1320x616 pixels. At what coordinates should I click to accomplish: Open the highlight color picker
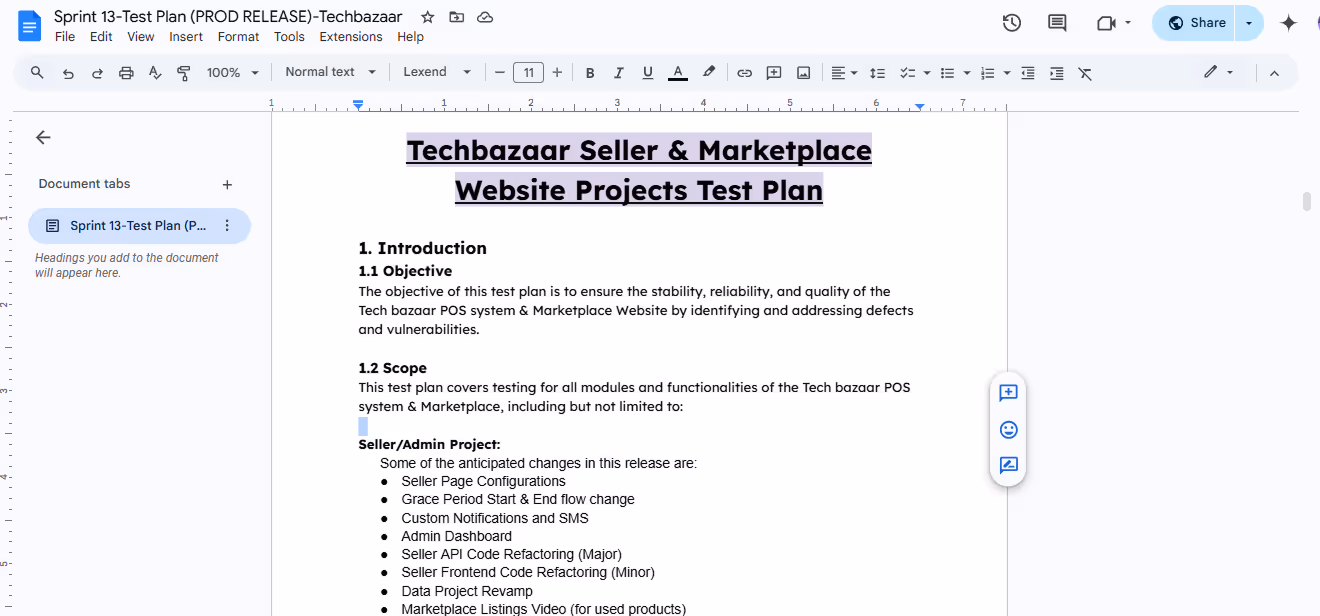709,72
